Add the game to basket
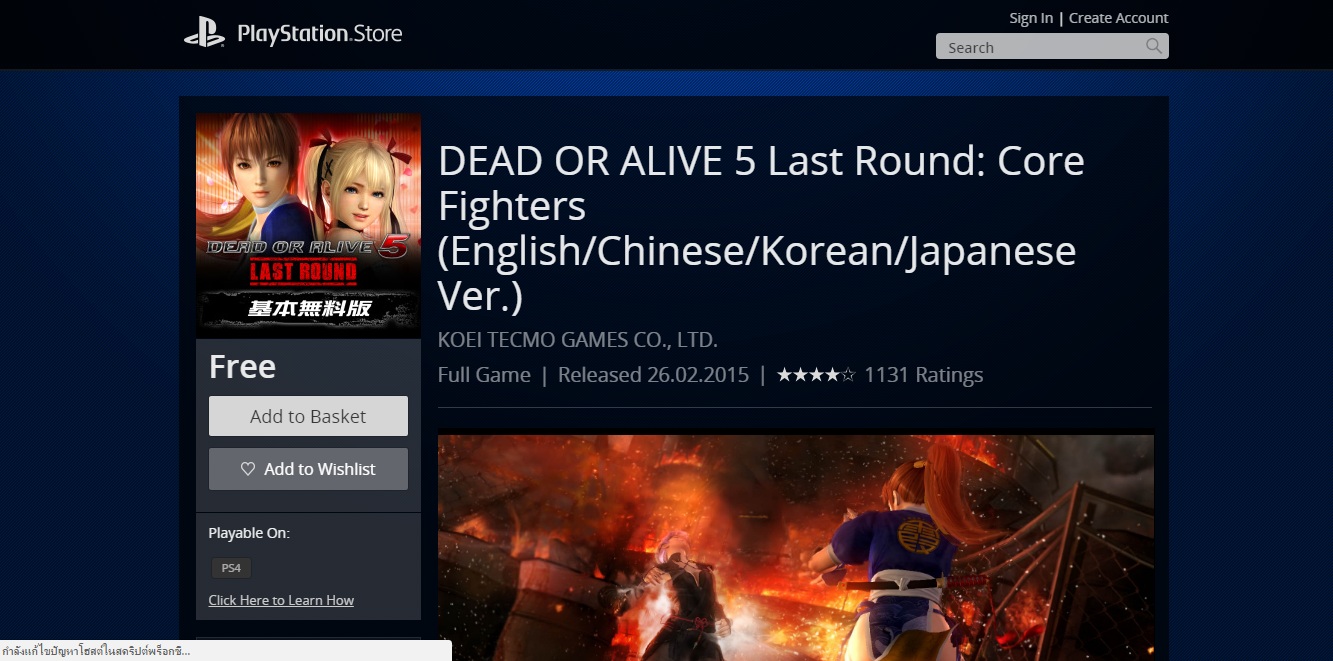The width and height of the screenshot is (1333, 661). [x=308, y=416]
